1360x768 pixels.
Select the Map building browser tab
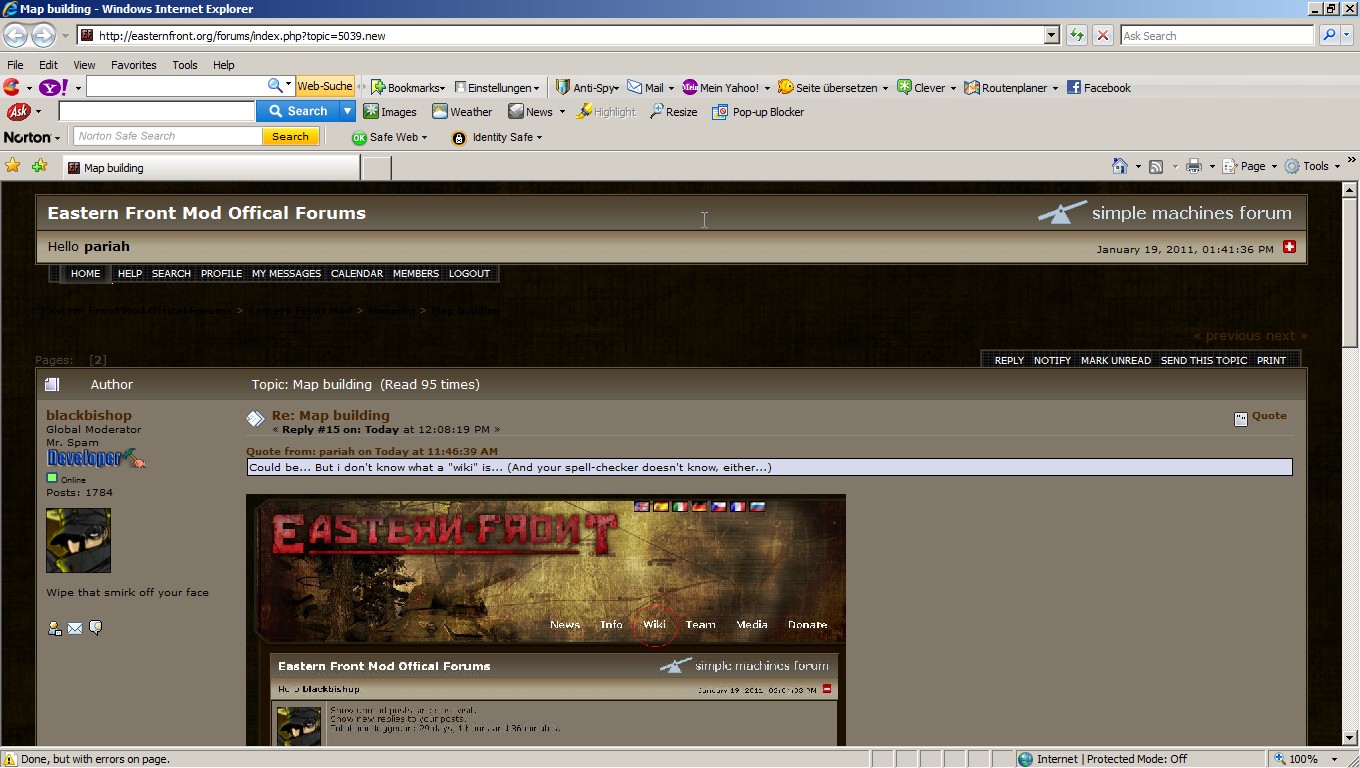(211, 168)
